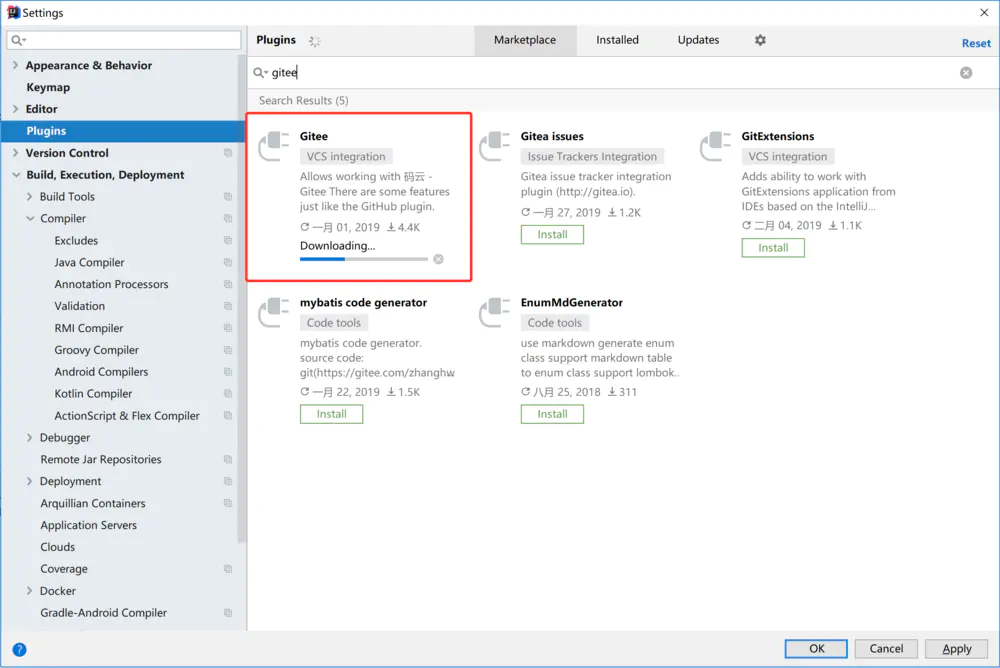The height and width of the screenshot is (668, 1000).
Task: Open the Gitee plugin title
Action: click(314, 137)
